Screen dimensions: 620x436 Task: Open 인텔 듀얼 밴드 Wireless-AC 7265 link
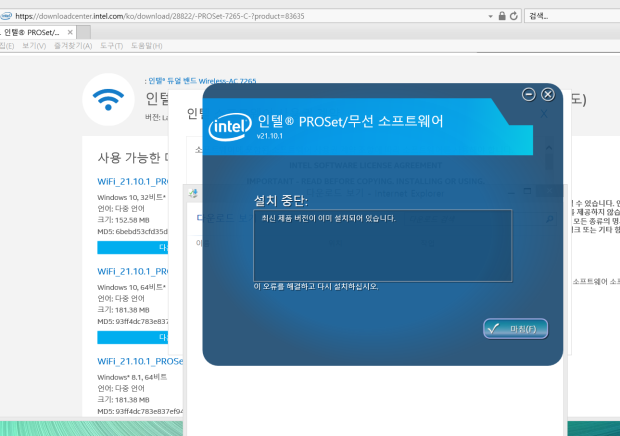coord(202,81)
